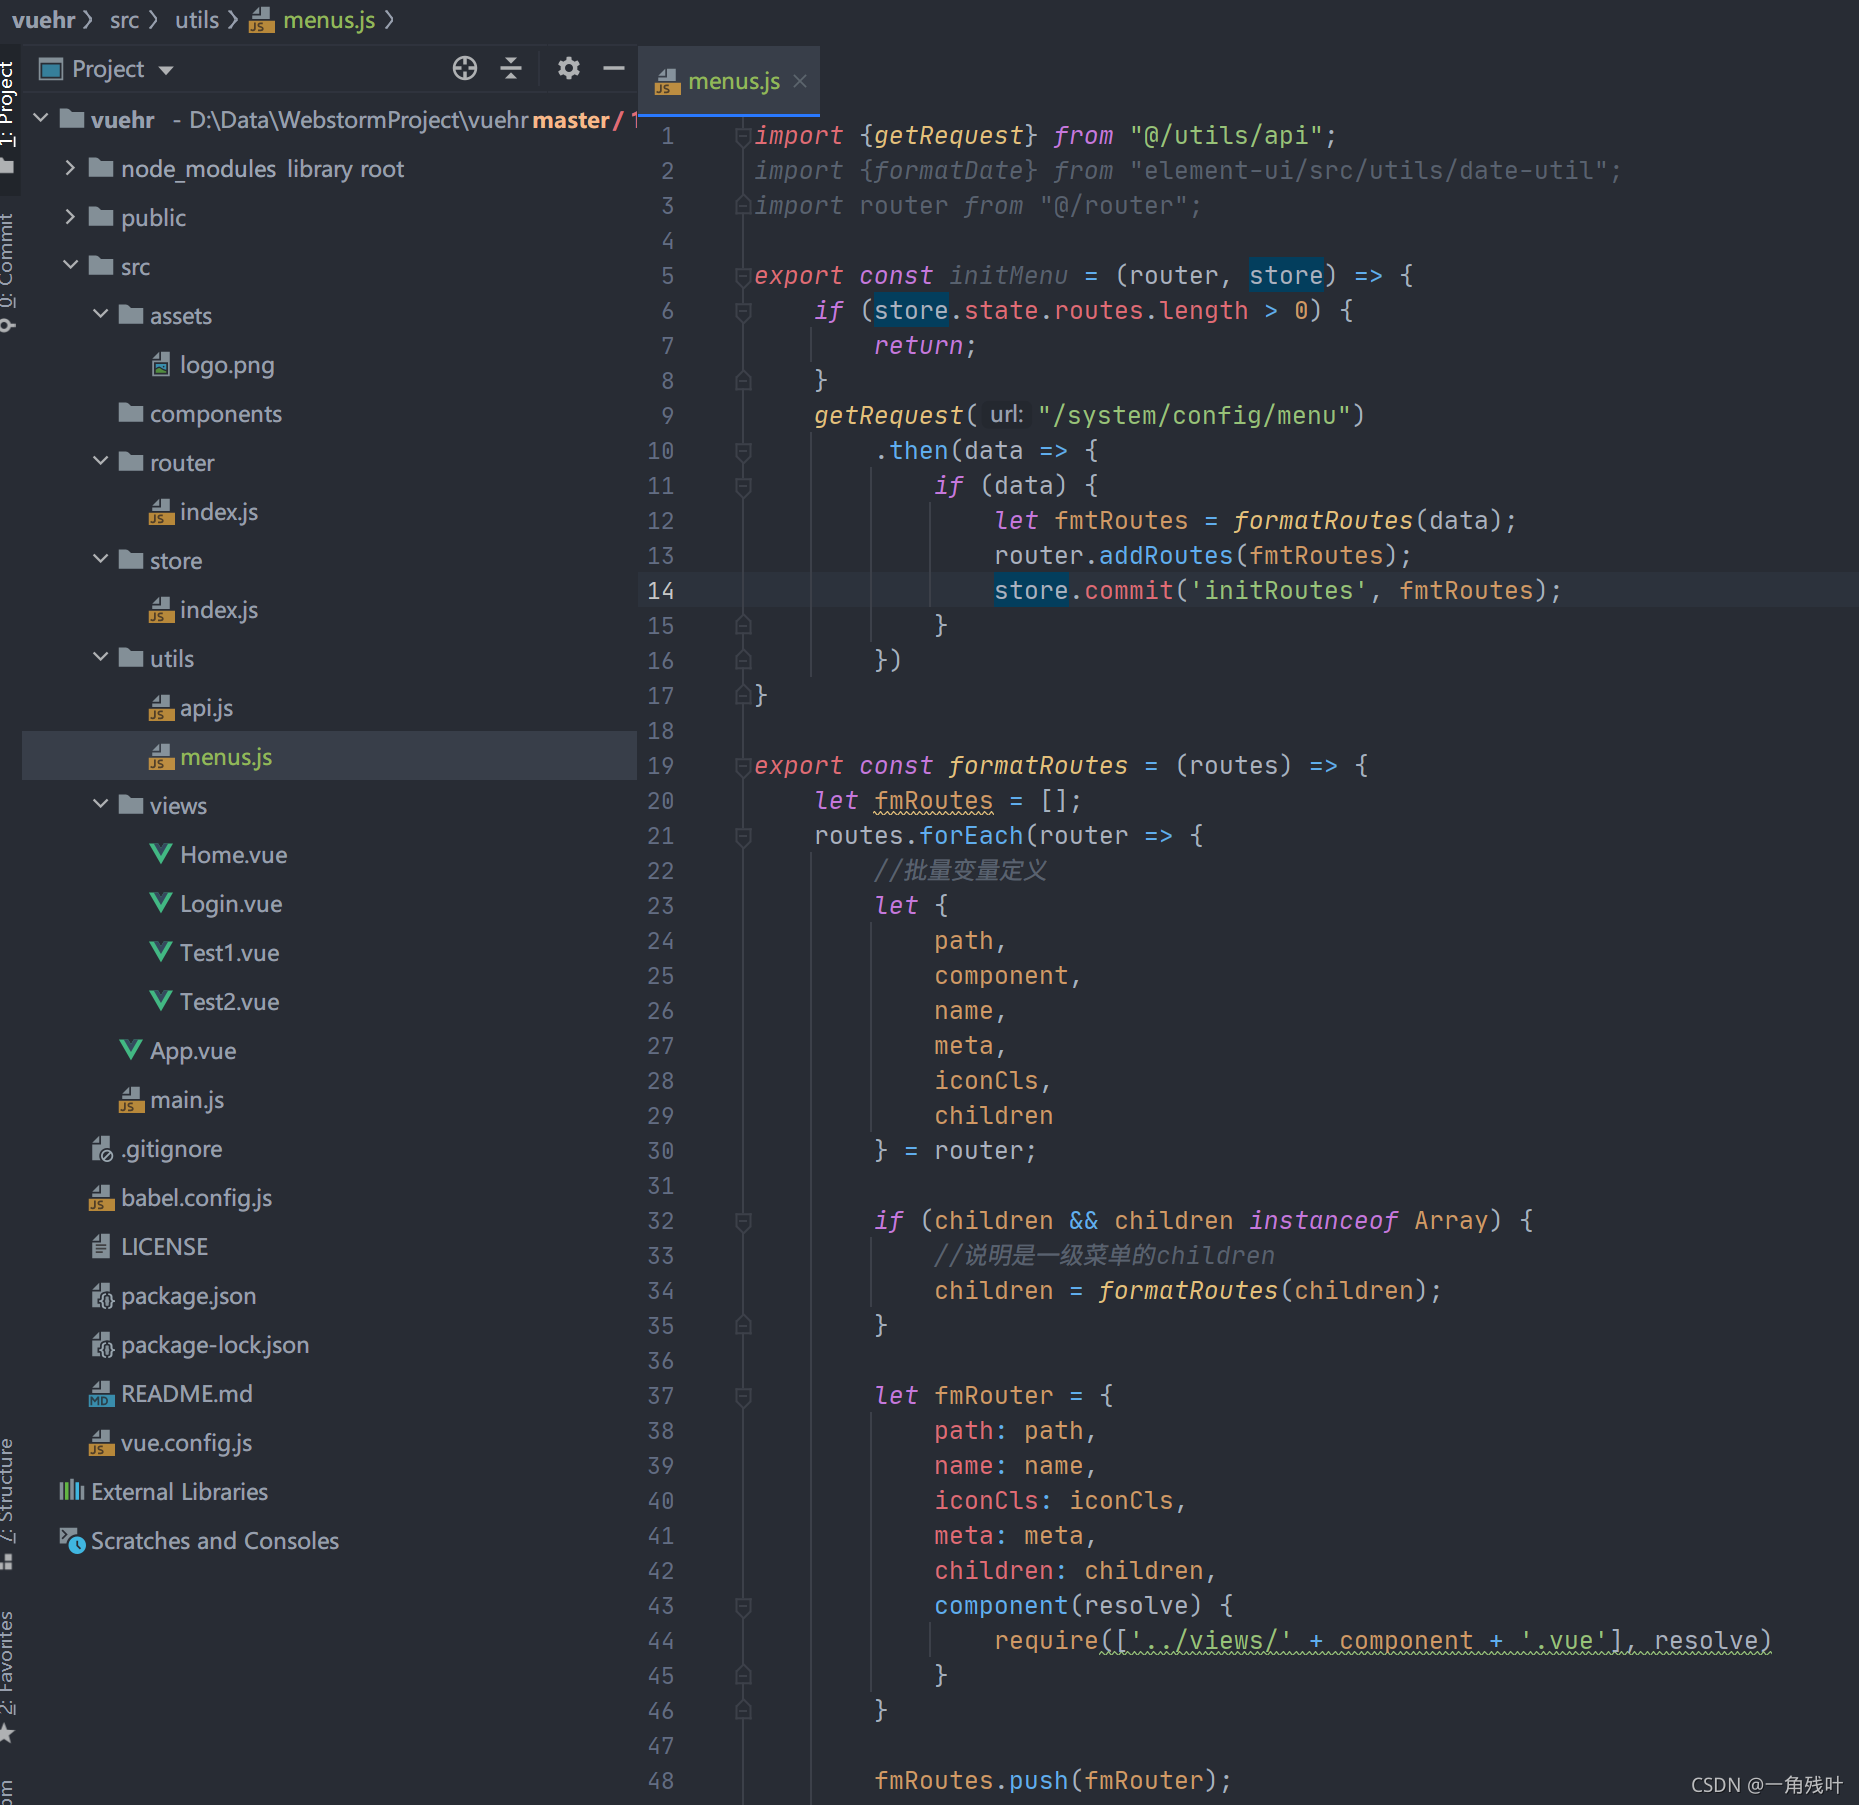Open index.js under store folder
Image resolution: width=1859 pixels, height=1805 pixels.
click(x=204, y=610)
